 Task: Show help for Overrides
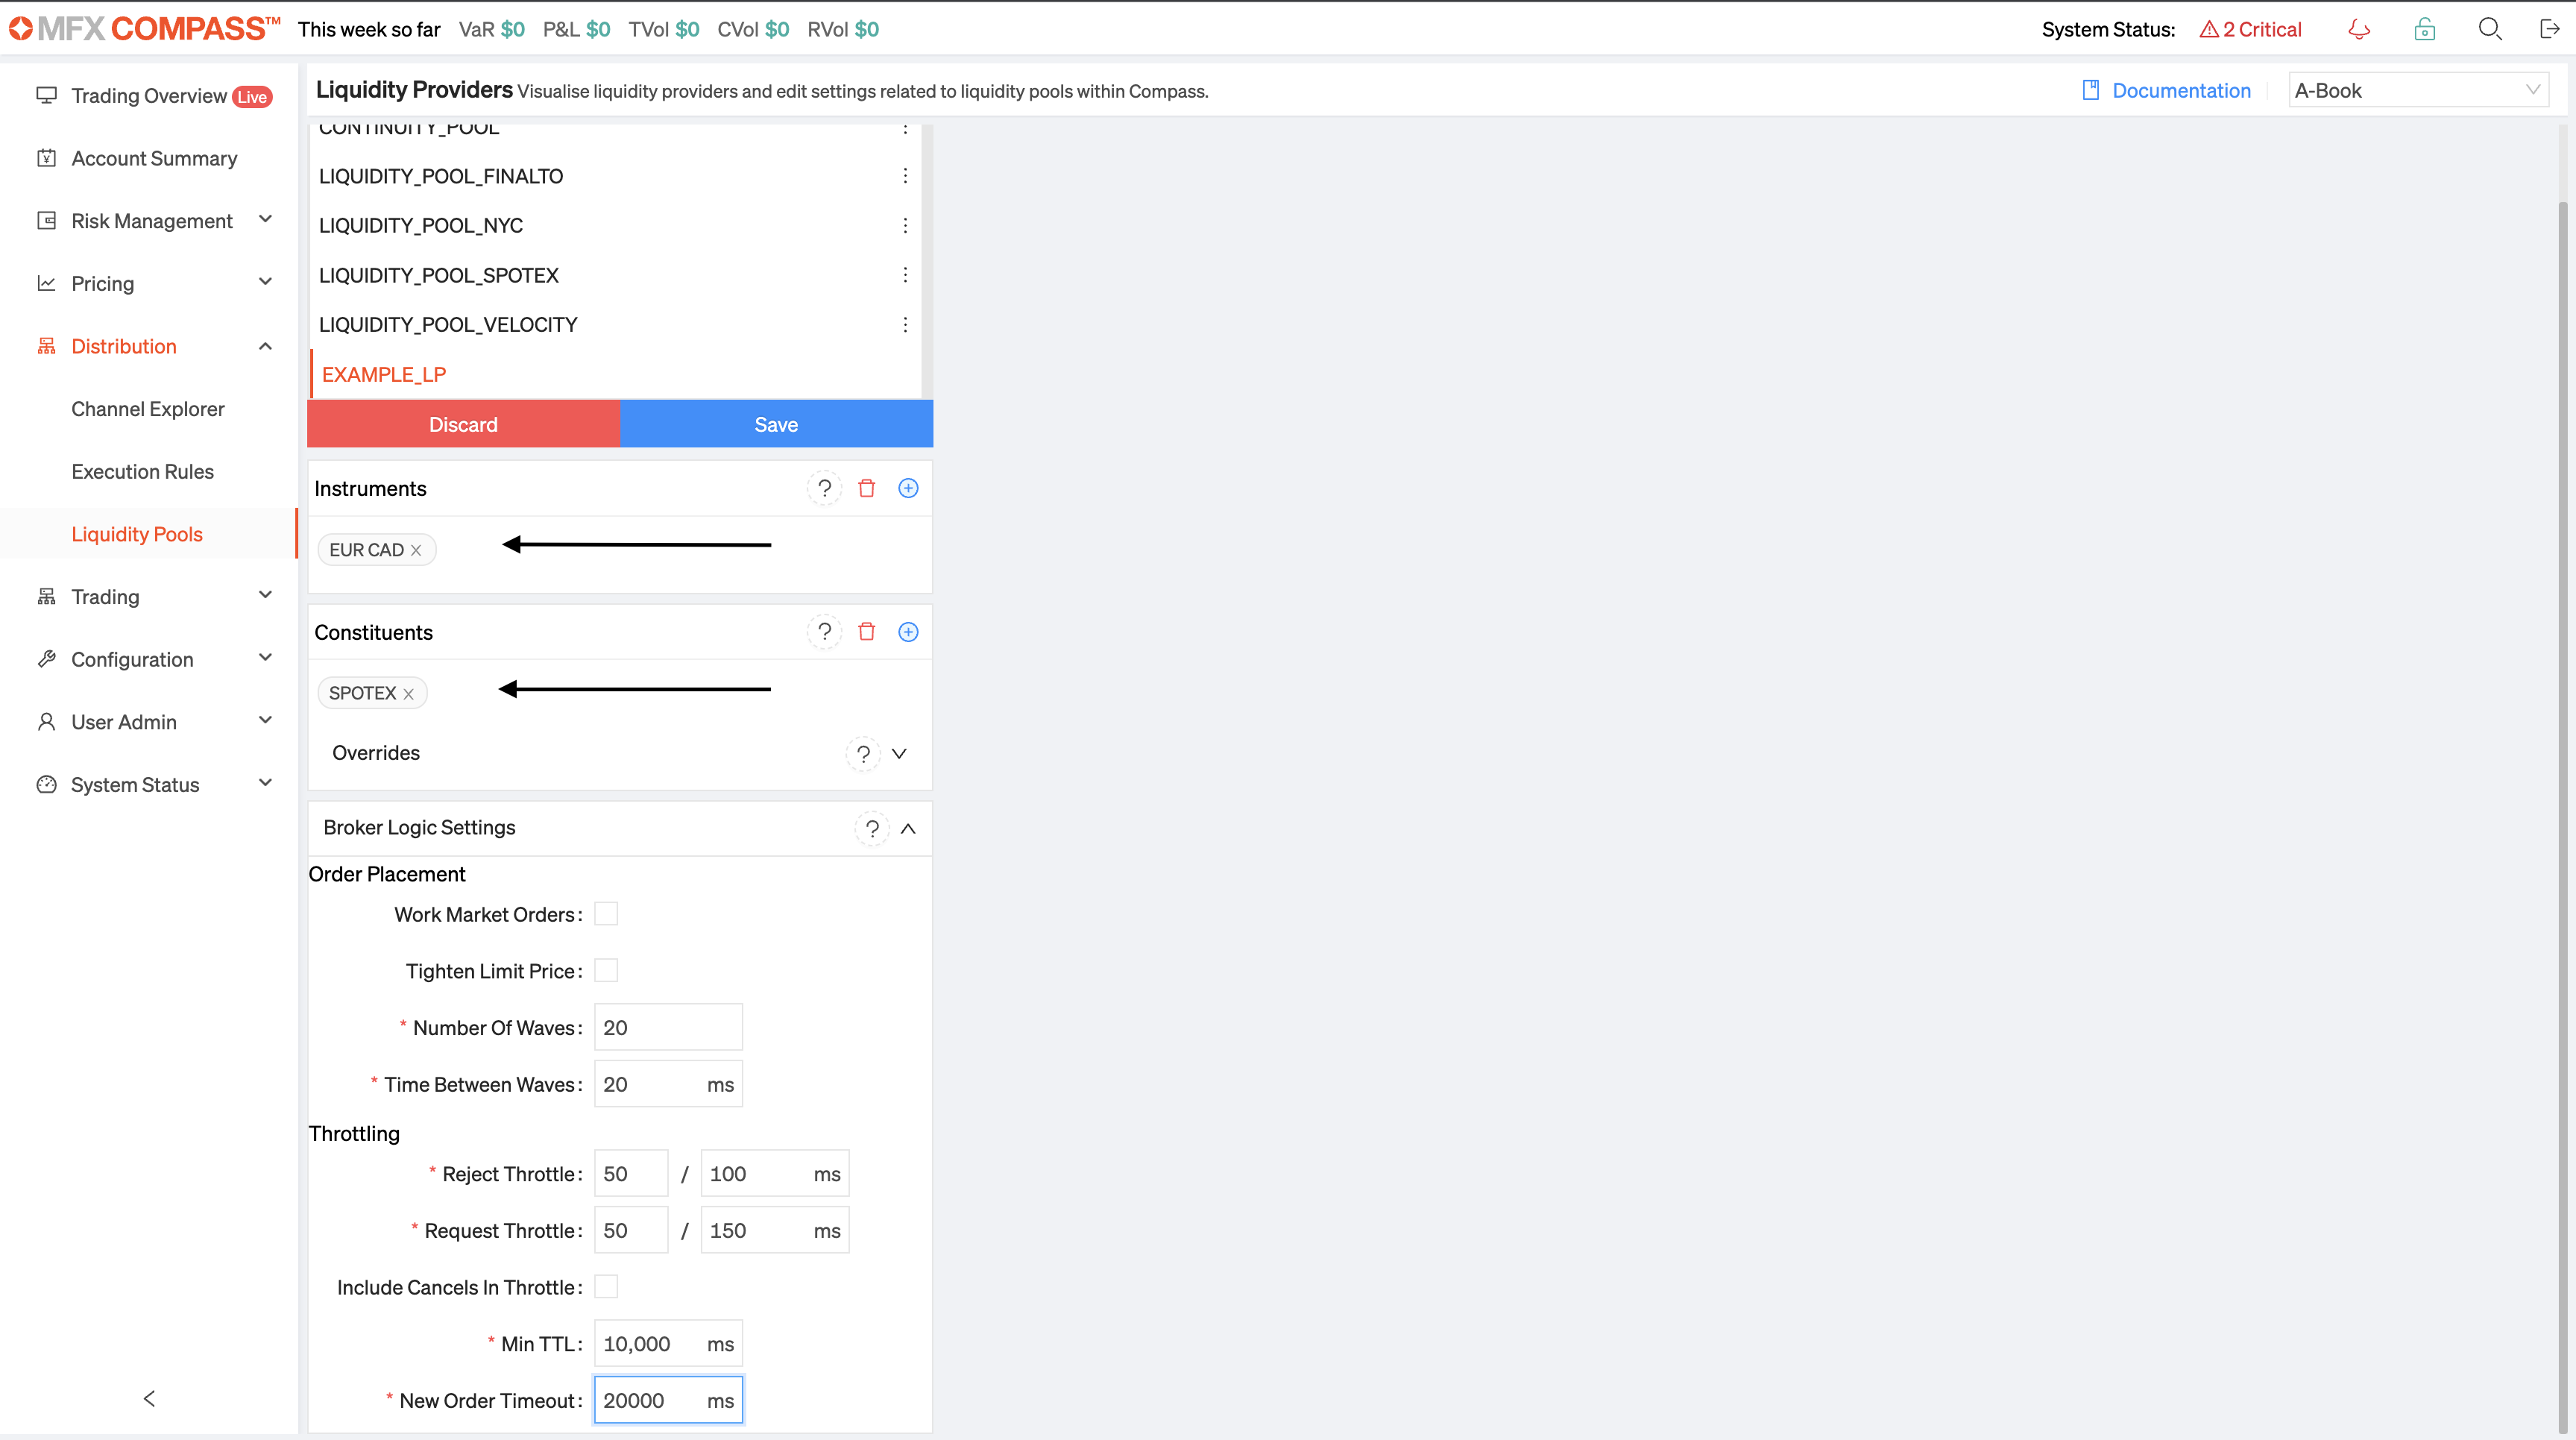click(863, 754)
